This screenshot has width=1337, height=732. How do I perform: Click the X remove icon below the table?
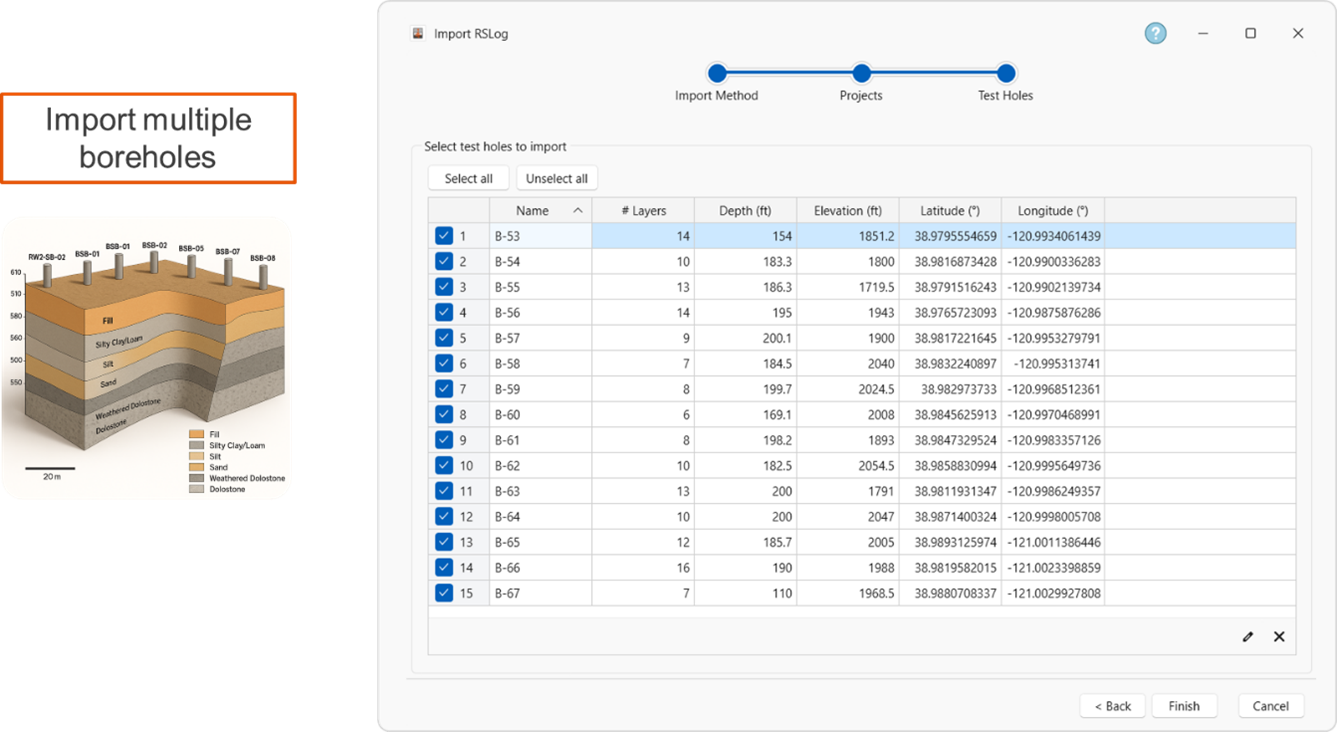pyautogui.click(x=1279, y=636)
